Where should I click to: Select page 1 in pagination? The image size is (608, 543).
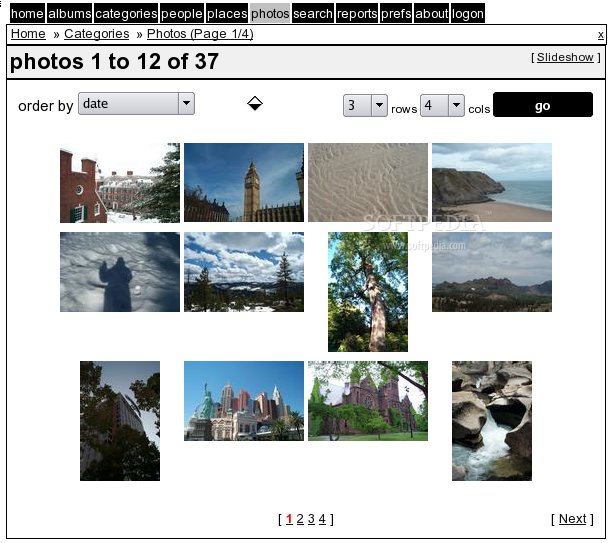289,519
